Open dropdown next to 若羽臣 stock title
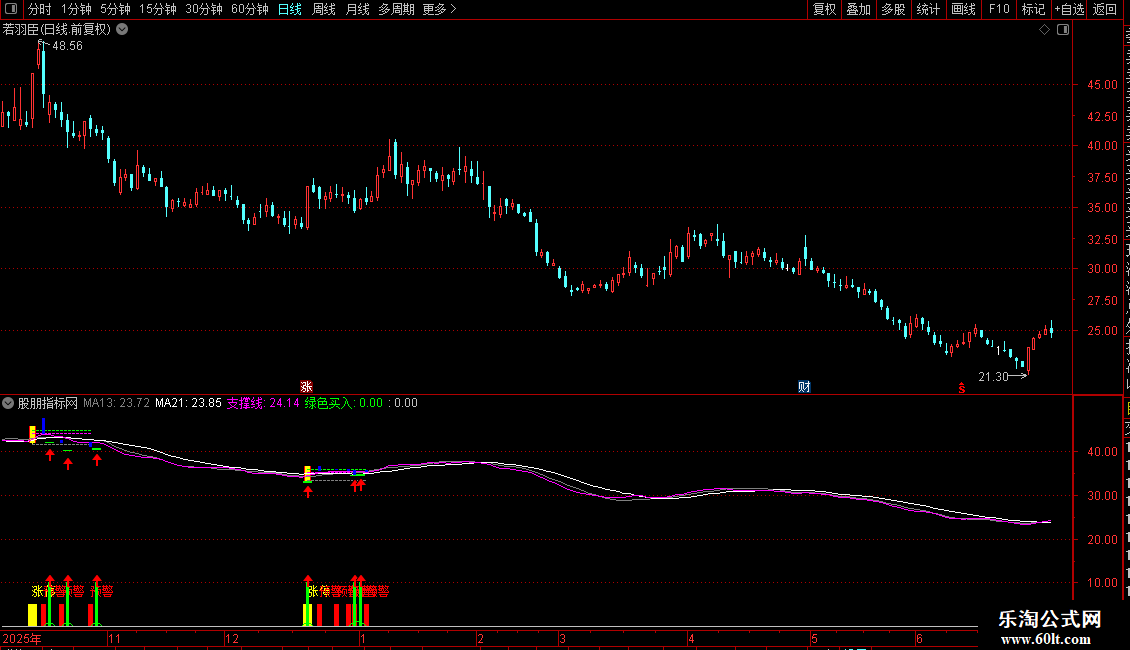 pos(123,30)
